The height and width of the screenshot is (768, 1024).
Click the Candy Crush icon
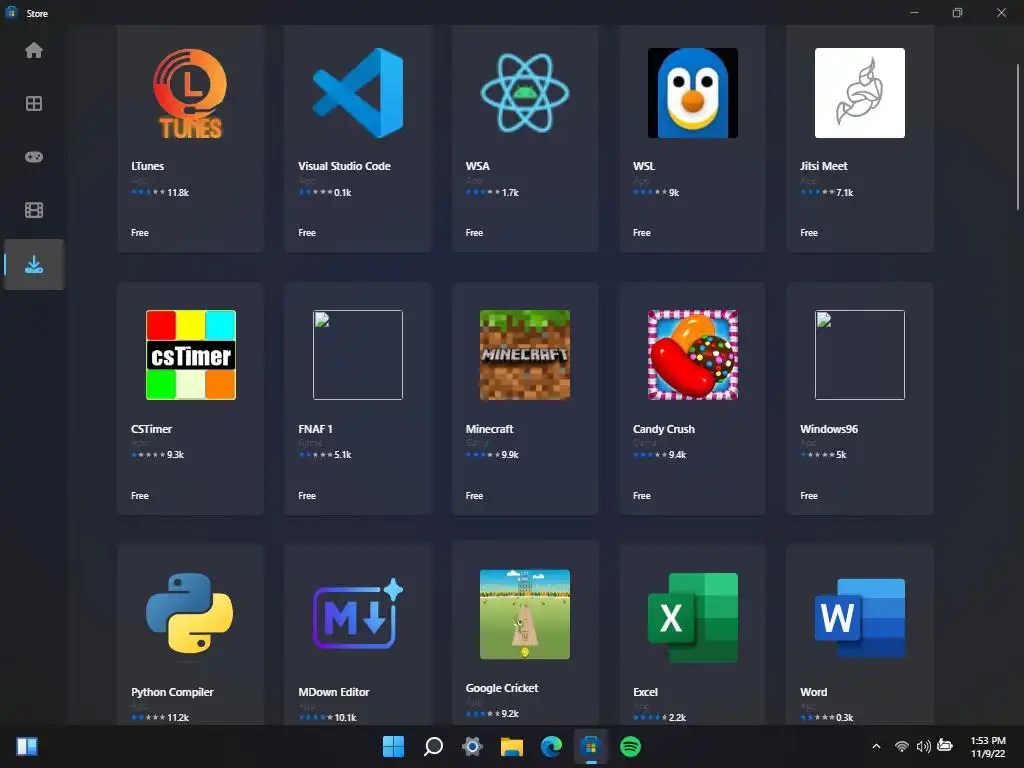point(692,355)
